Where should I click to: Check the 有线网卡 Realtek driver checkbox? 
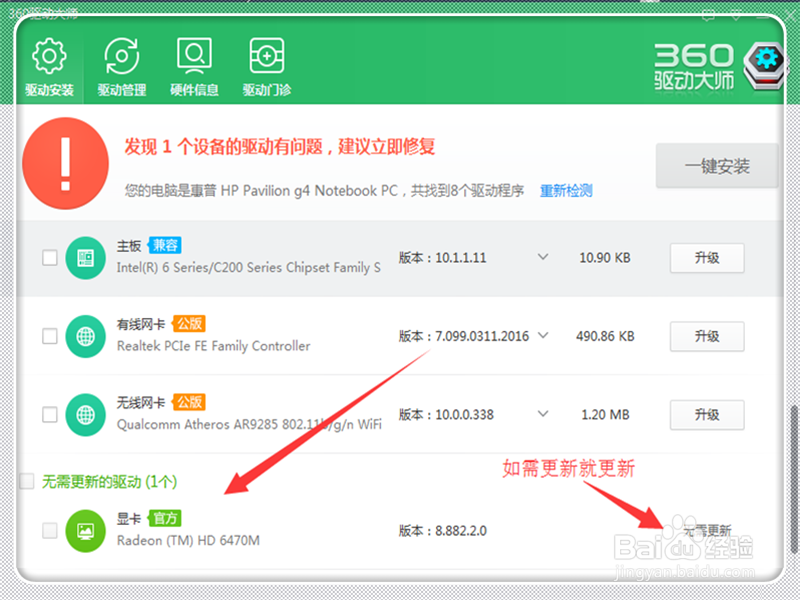click(x=49, y=336)
